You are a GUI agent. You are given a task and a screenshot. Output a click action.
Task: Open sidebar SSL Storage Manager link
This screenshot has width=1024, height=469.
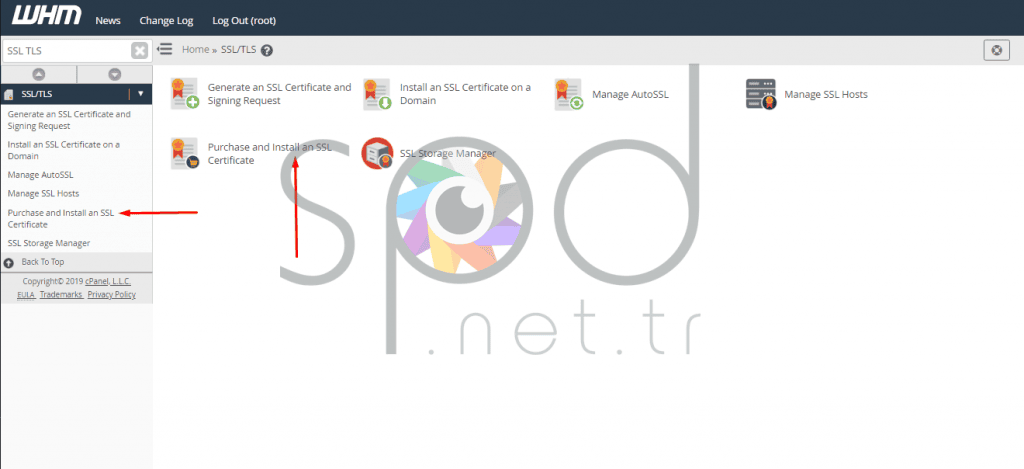48,243
